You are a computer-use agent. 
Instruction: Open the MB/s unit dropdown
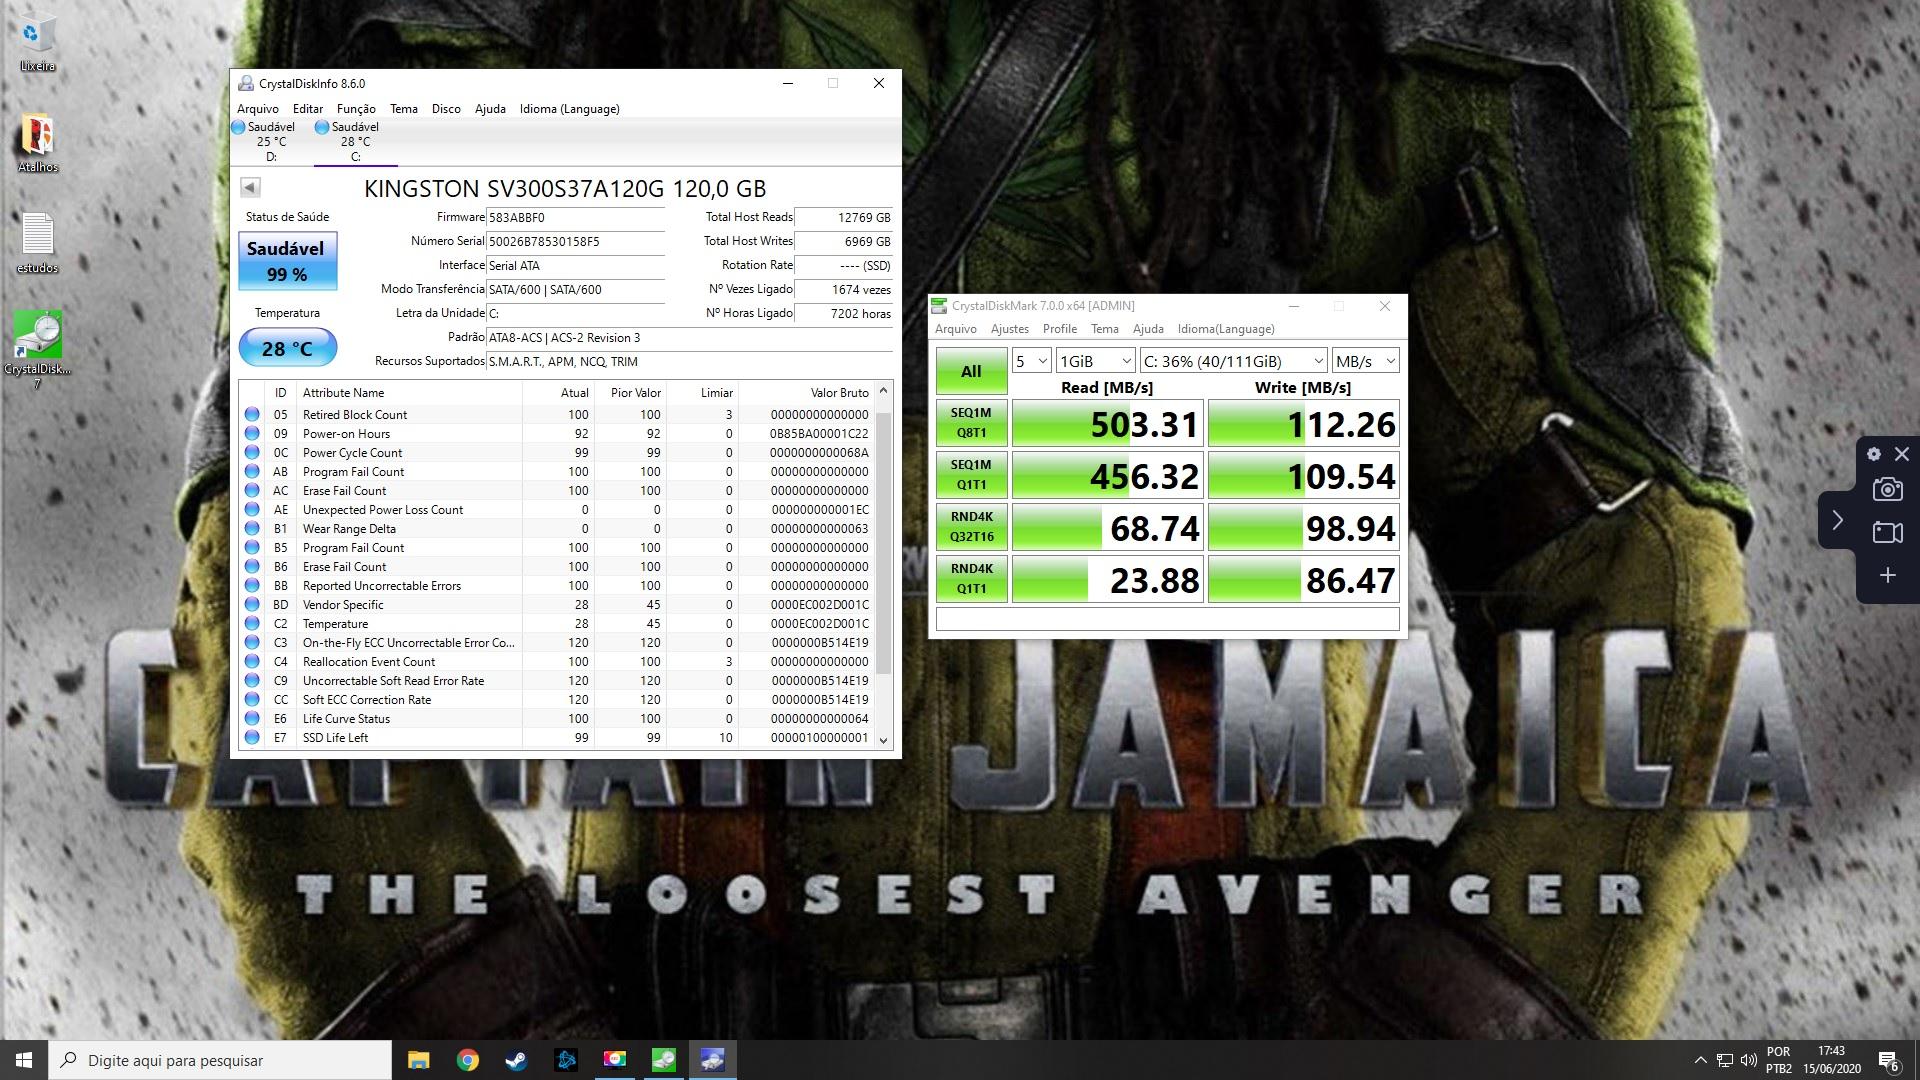(1365, 361)
